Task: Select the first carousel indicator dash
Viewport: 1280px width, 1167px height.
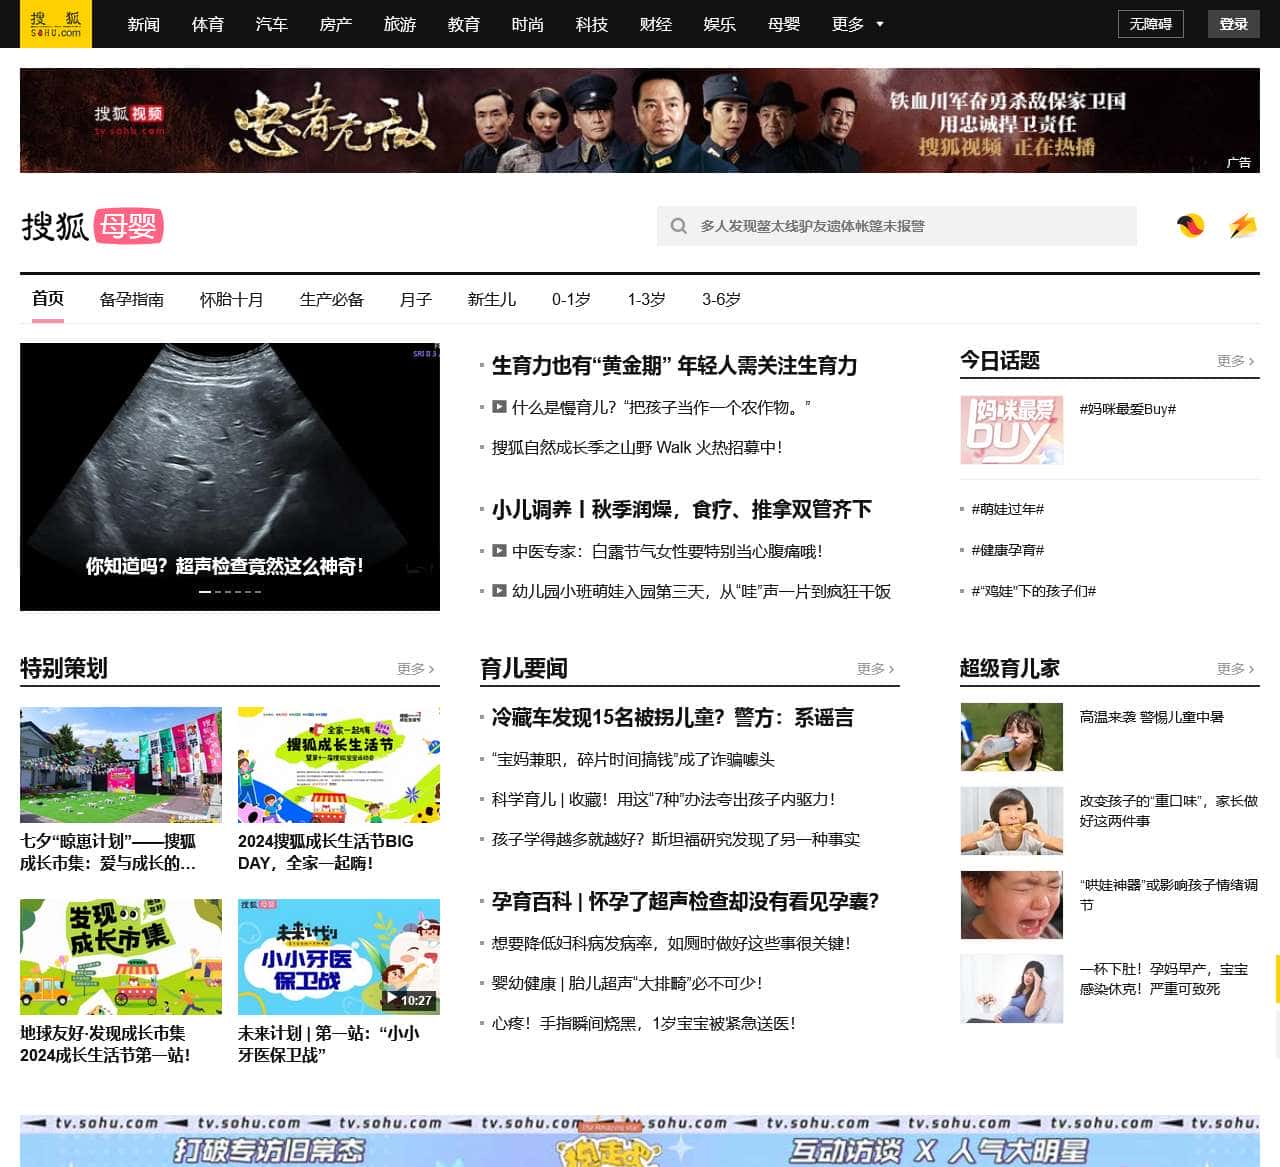Action: click(x=204, y=592)
